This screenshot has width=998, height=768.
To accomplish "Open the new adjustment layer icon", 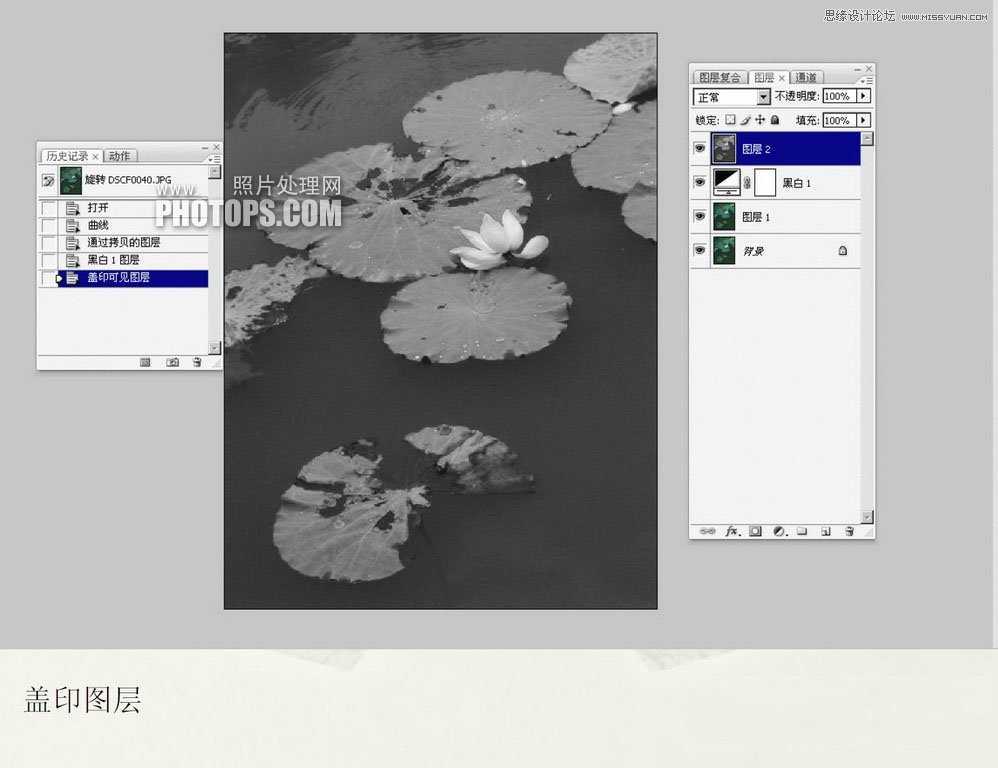I will pyautogui.click(x=781, y=532).
